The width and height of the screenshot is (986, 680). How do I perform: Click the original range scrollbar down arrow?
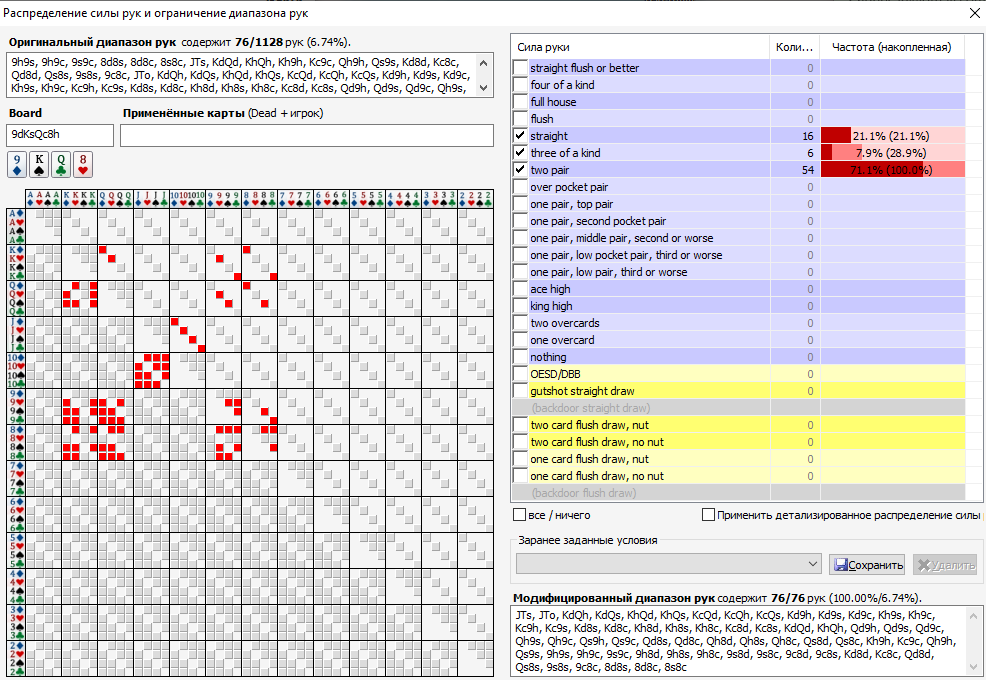click(x=484, y=88)
